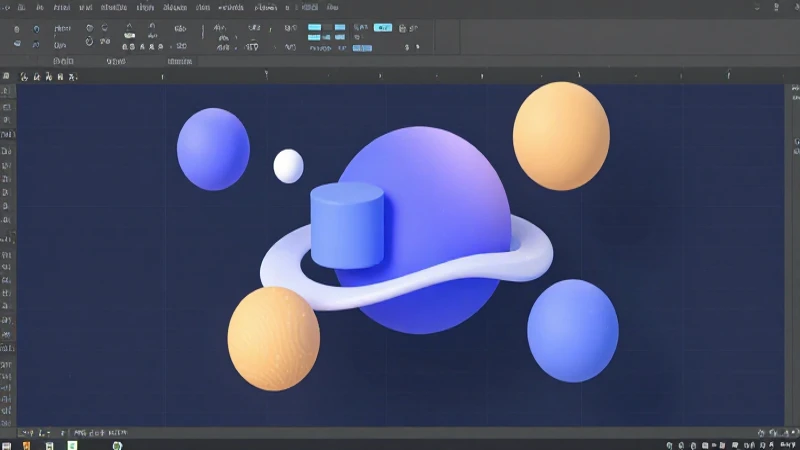Open the Windows Start menu on the taskbar

click(x=7, y=446)
